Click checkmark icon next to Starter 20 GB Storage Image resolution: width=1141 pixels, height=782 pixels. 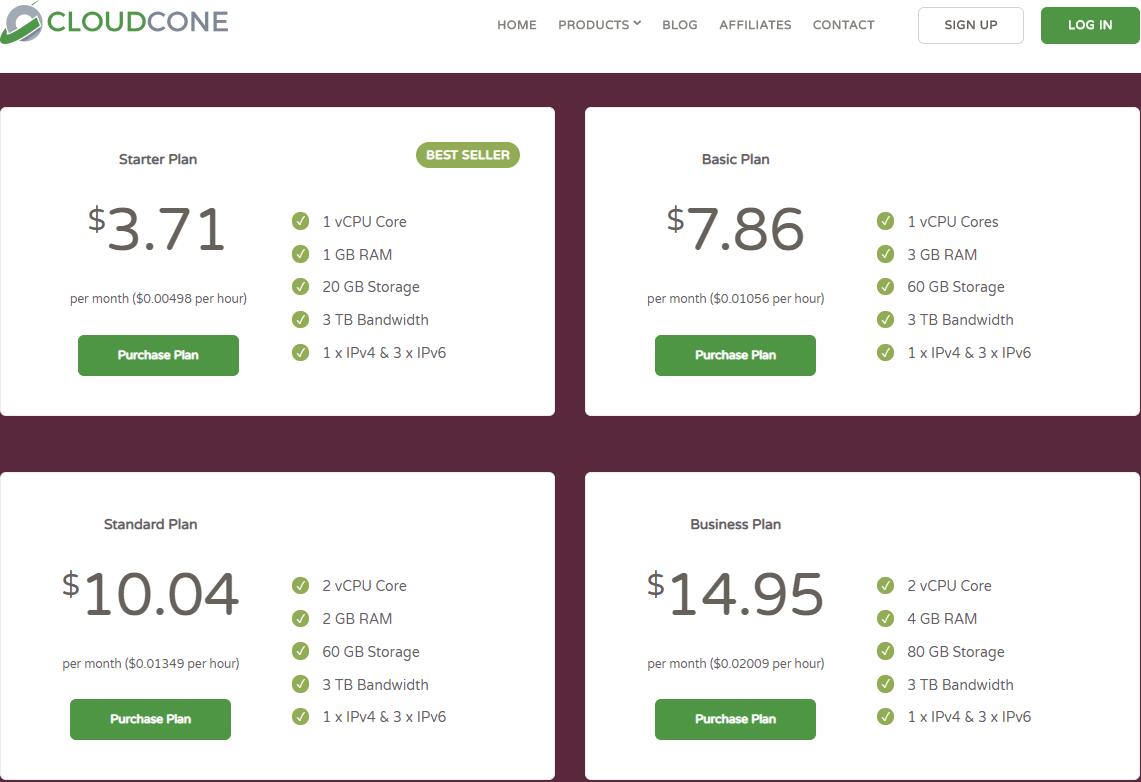pyautogui.click(x=300, y=287)
